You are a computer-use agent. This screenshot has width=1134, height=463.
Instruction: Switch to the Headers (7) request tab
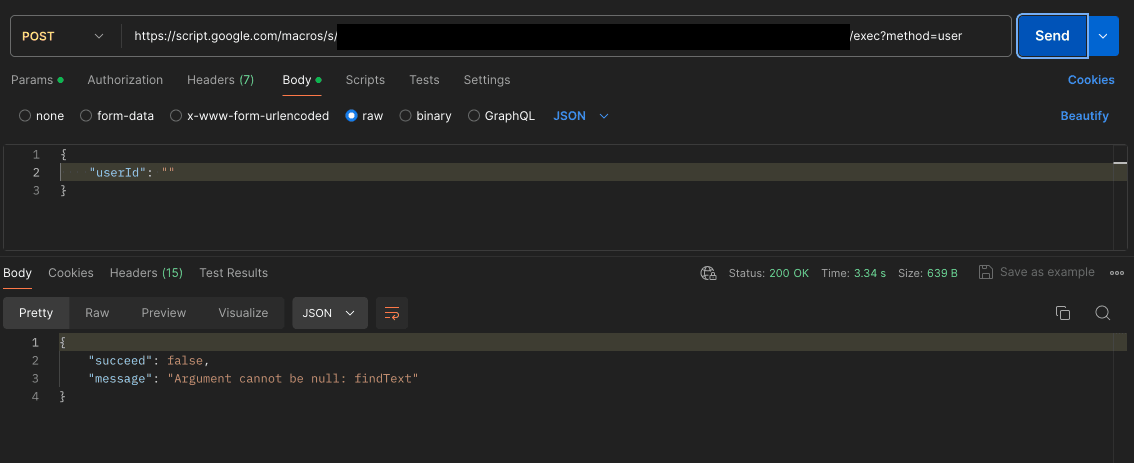coord(220,80)
